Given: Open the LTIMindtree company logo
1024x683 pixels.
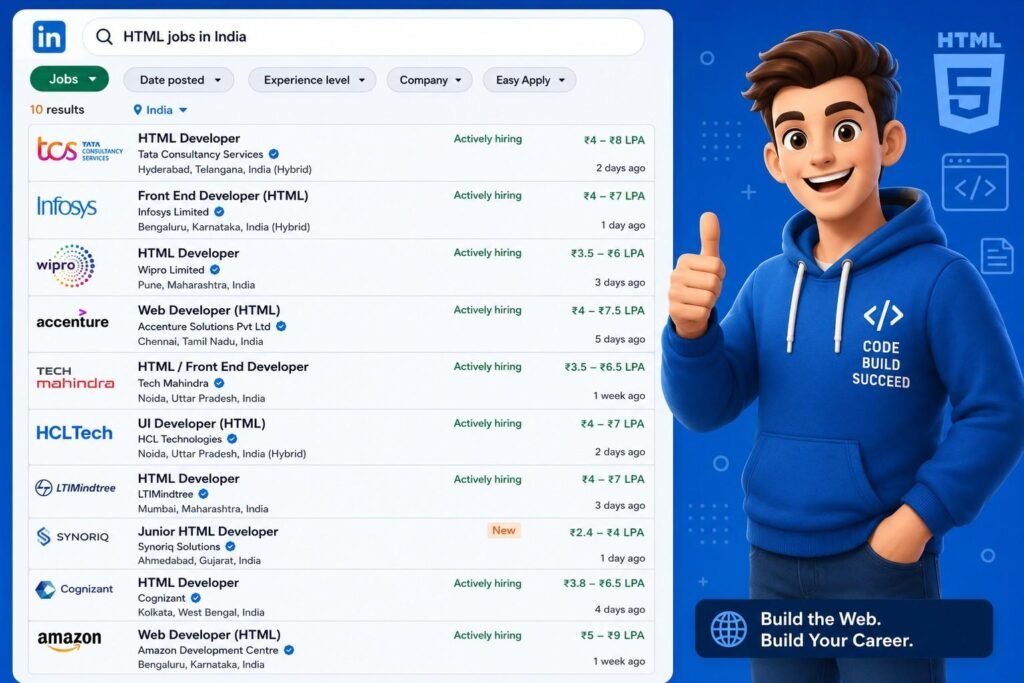Looking at the screenshot, I should pyautogui.click(x=75, y=488).
